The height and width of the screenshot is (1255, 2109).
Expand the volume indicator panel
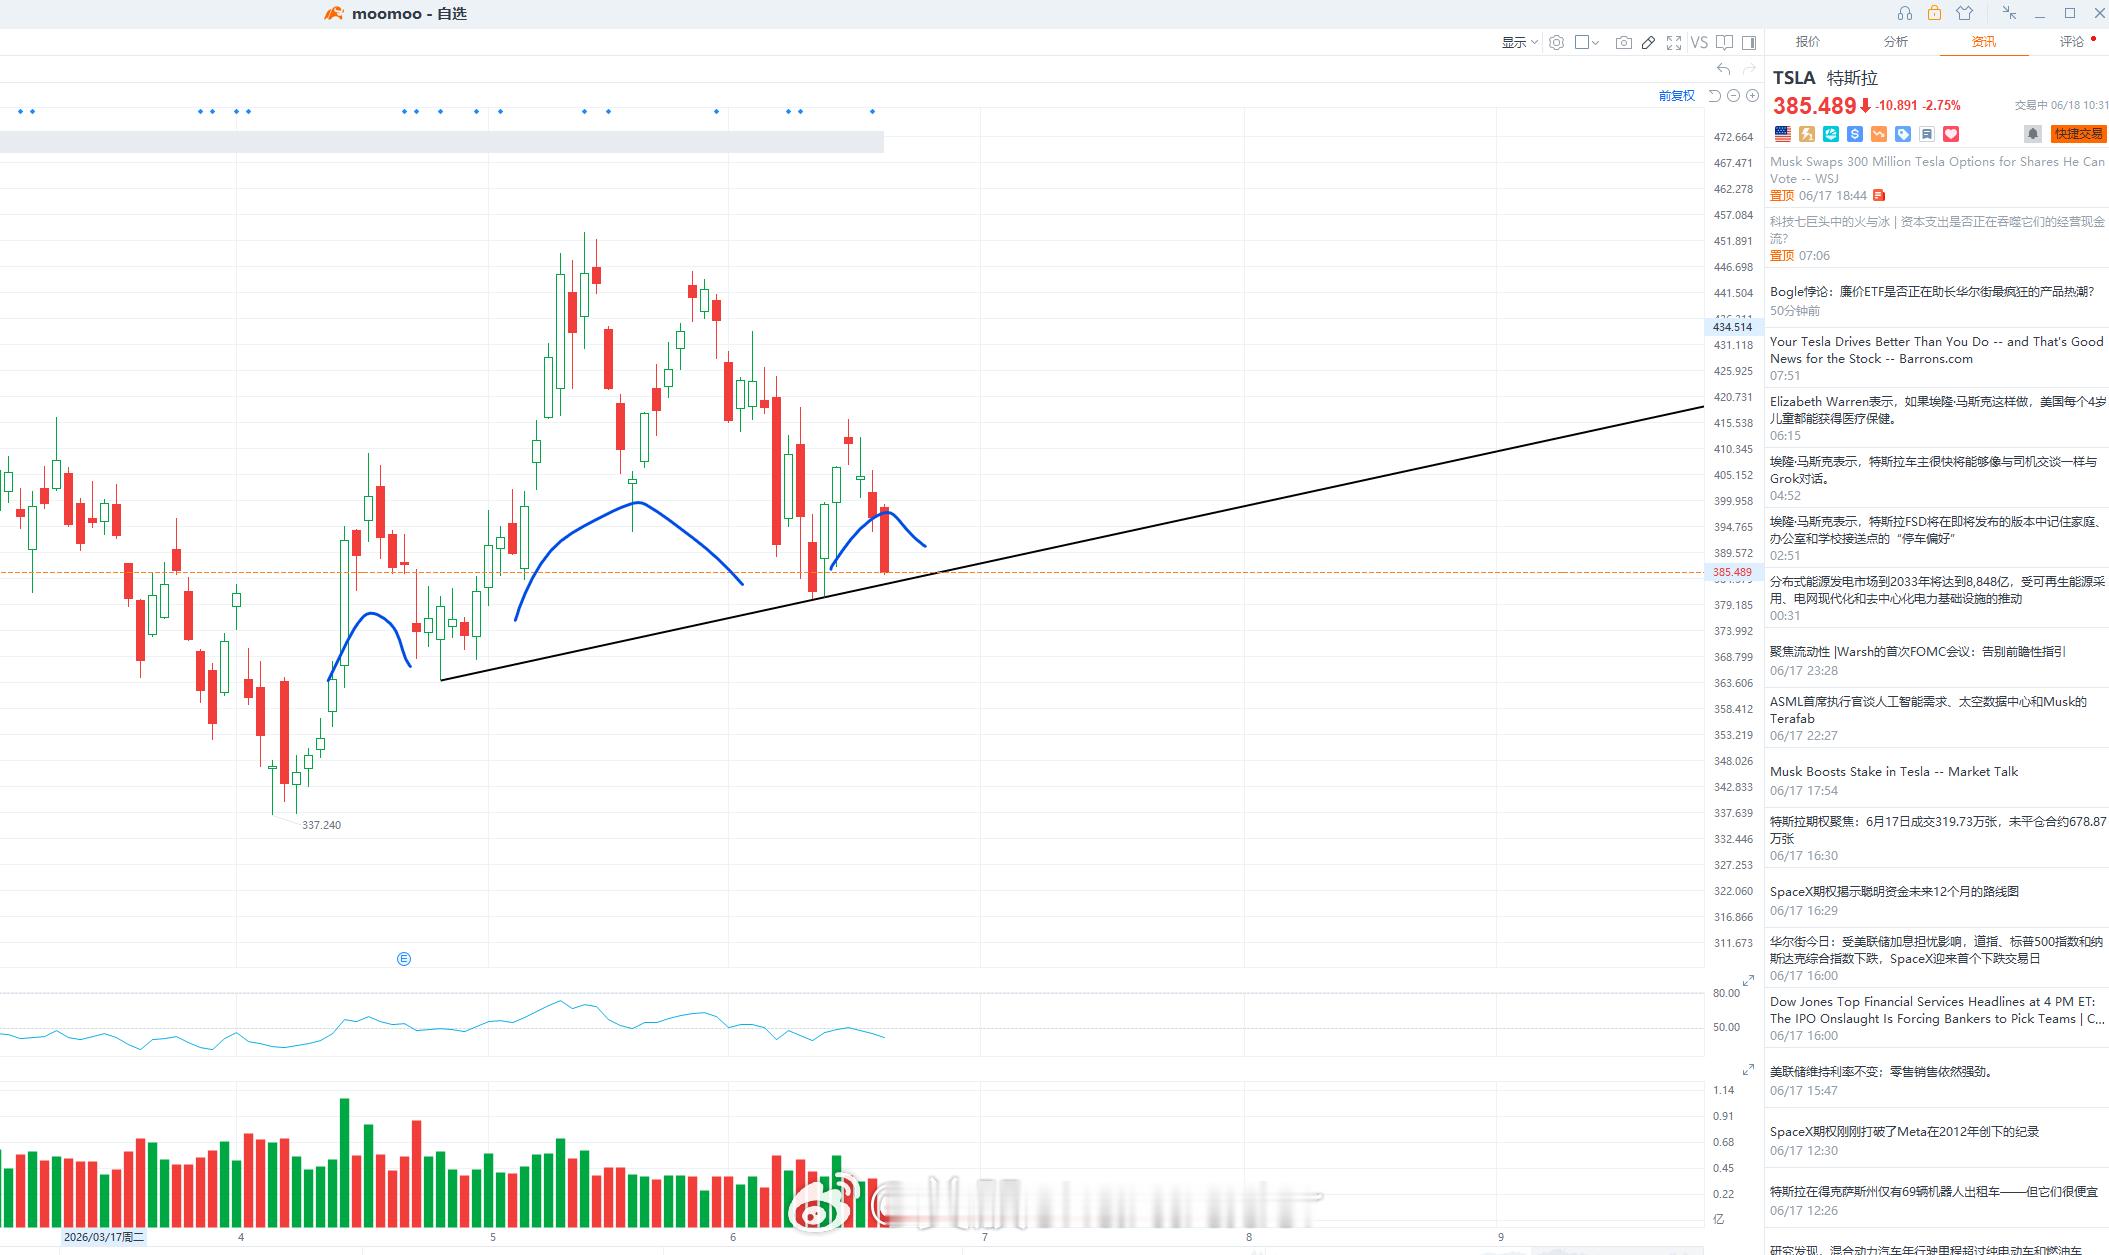1748,1070
